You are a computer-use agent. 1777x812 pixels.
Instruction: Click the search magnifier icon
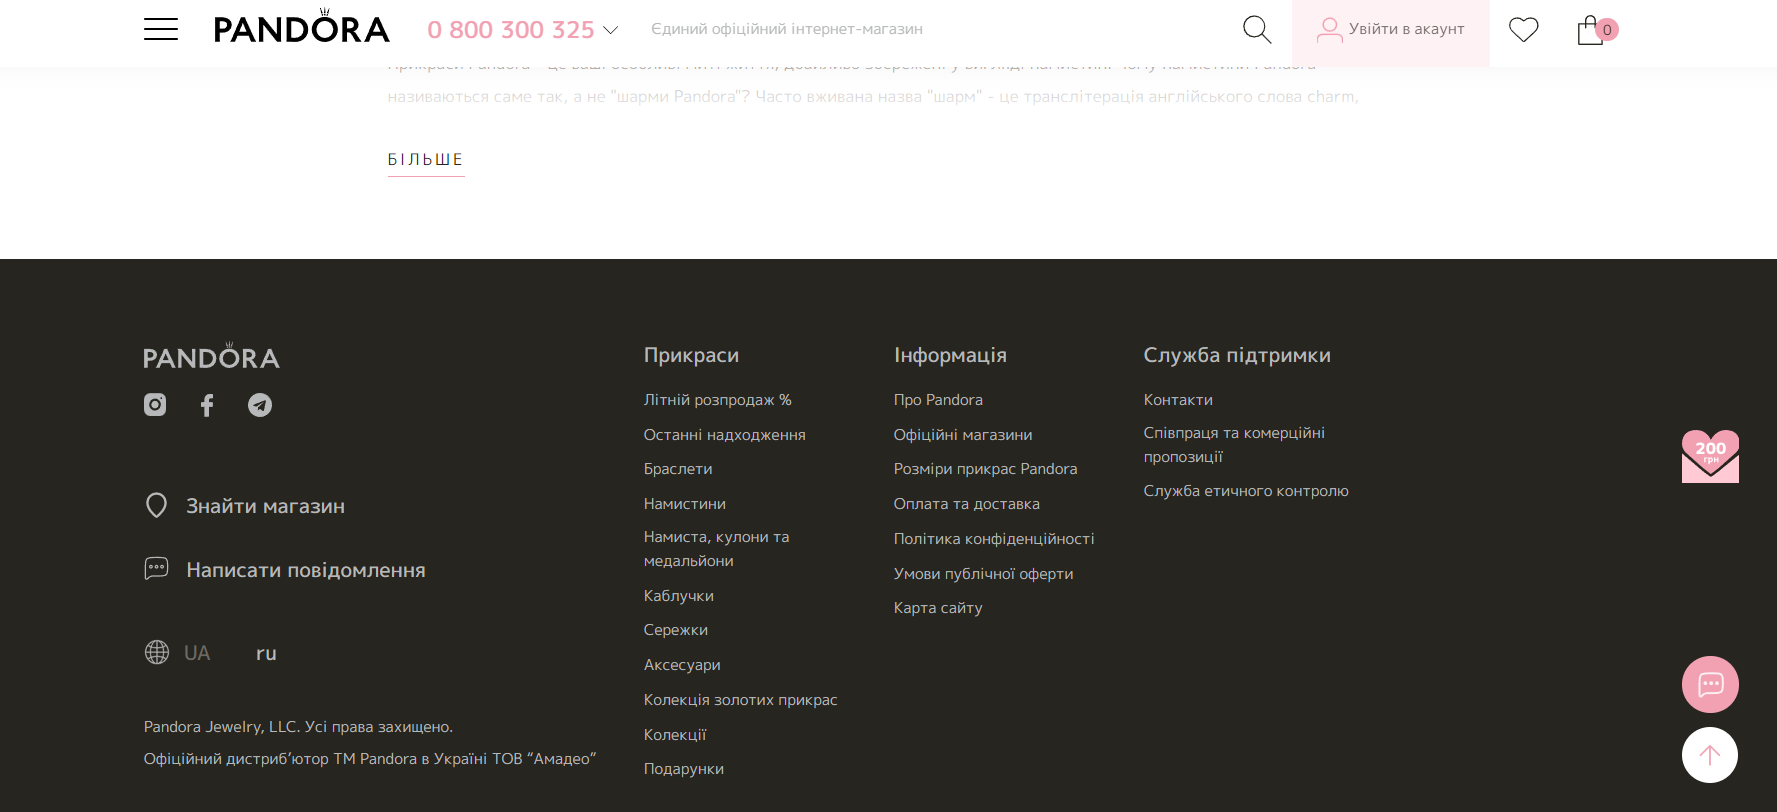point(1256,29)
